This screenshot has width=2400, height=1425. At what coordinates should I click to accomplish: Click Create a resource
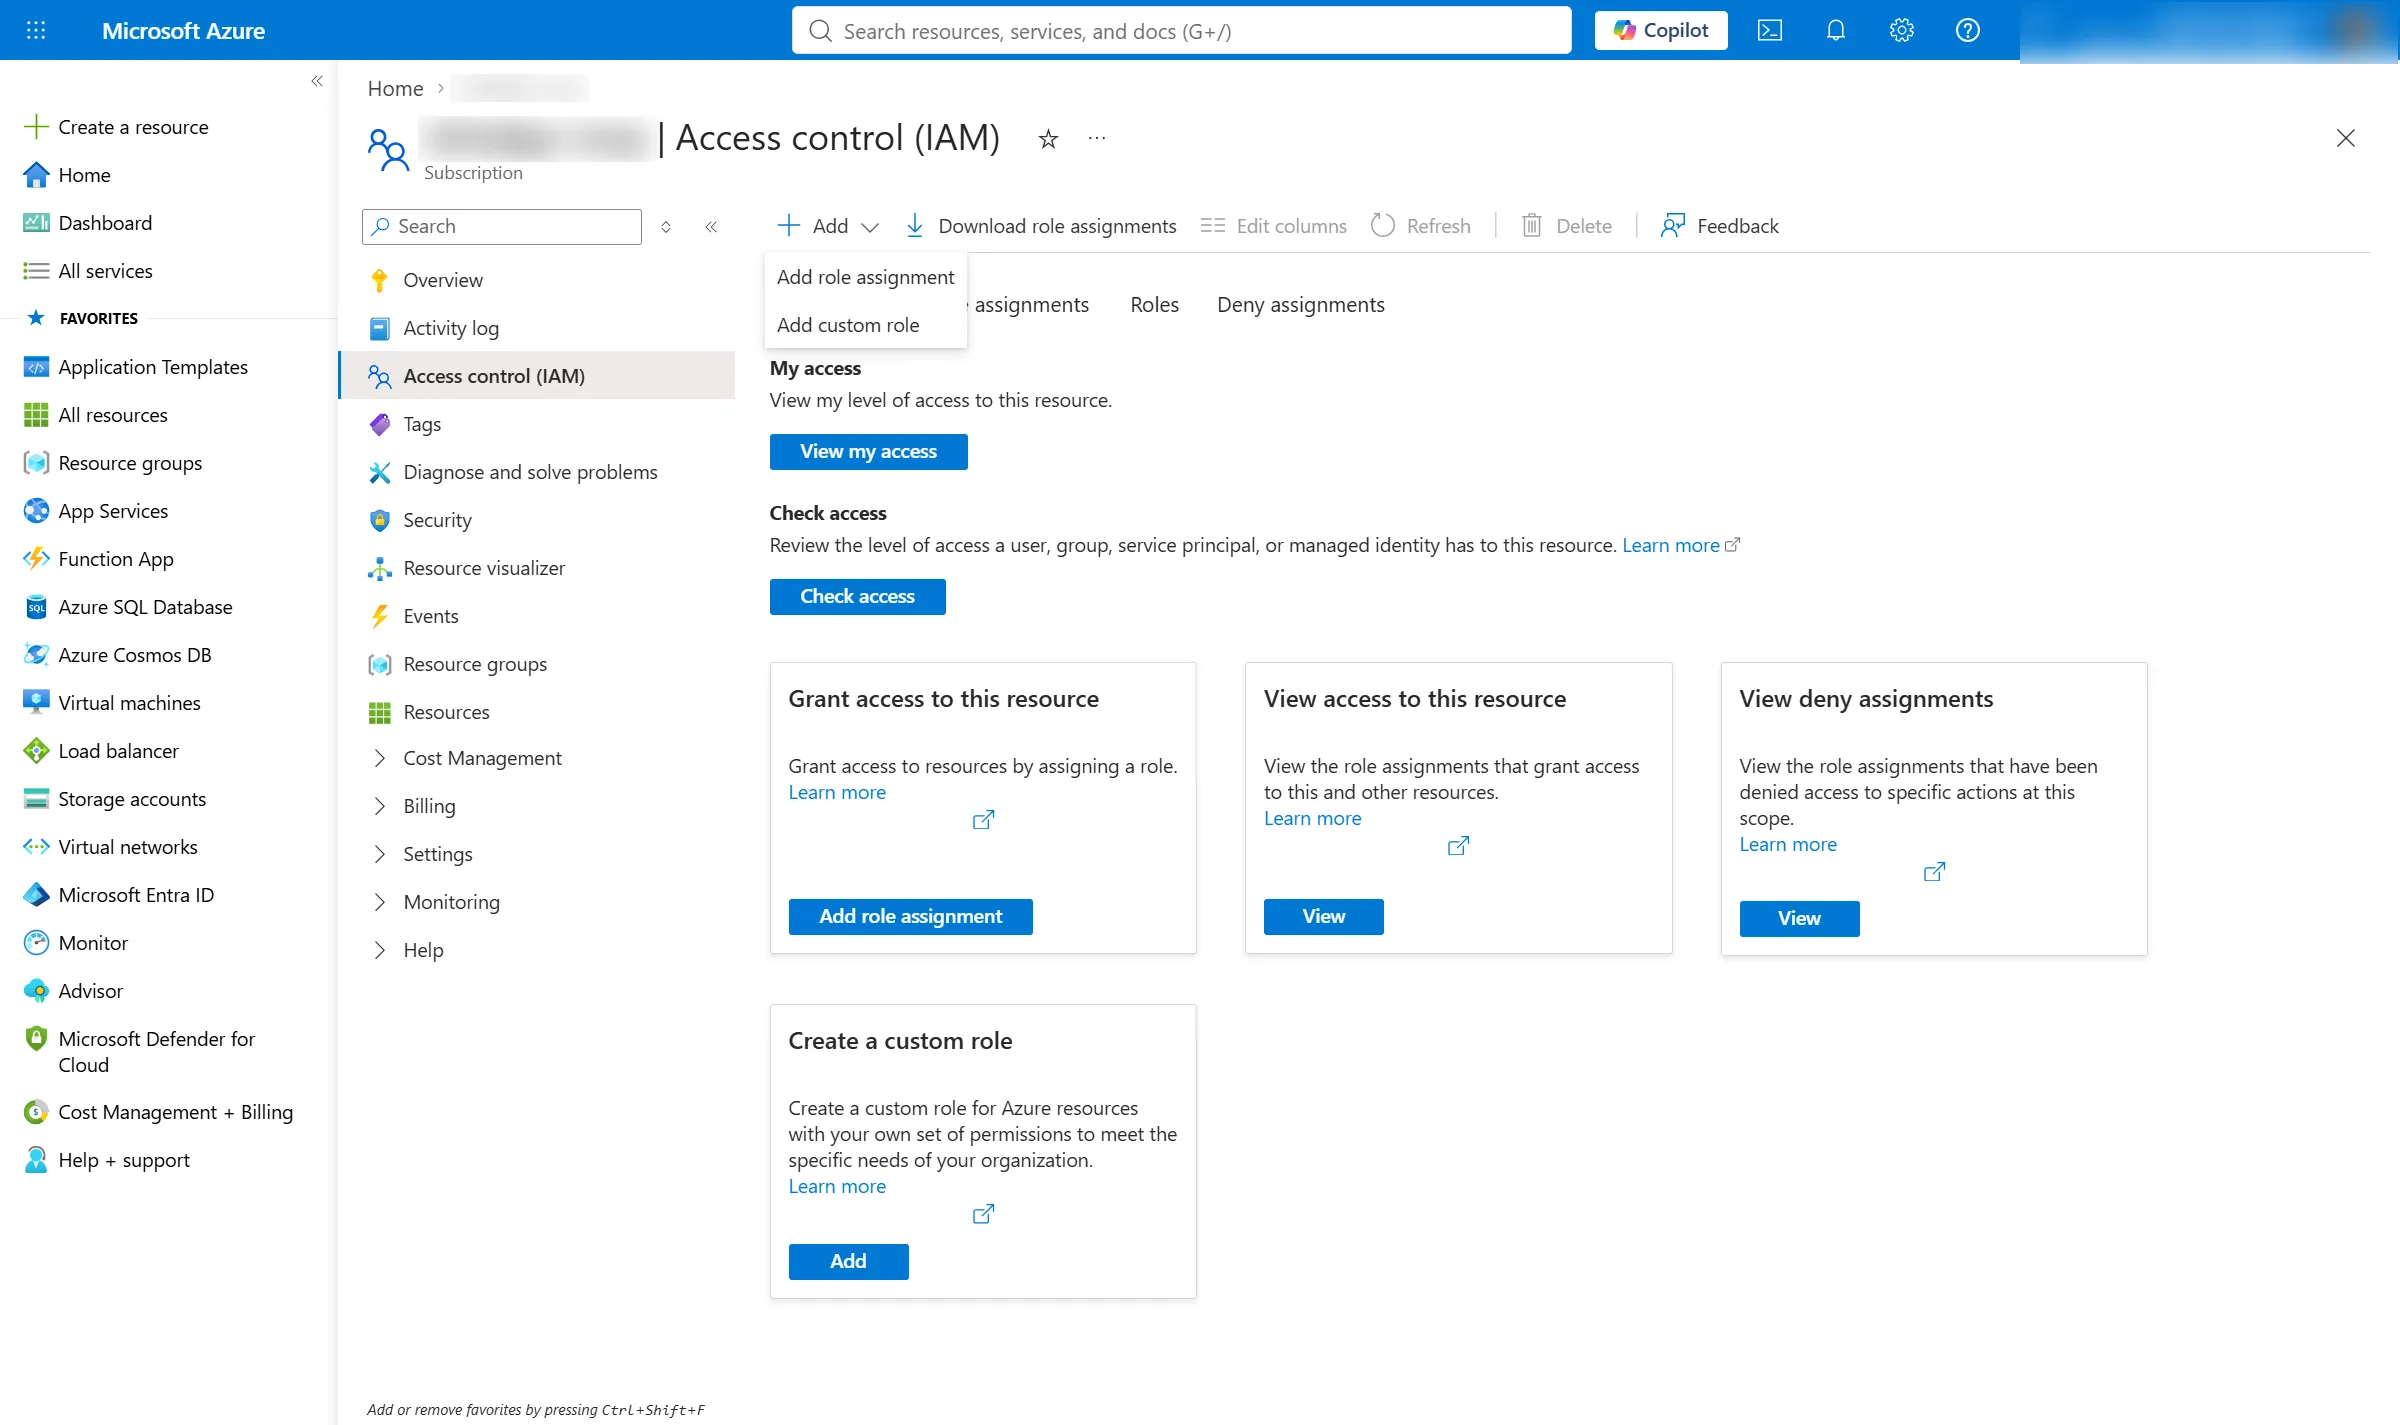click(x=116, y=127)
